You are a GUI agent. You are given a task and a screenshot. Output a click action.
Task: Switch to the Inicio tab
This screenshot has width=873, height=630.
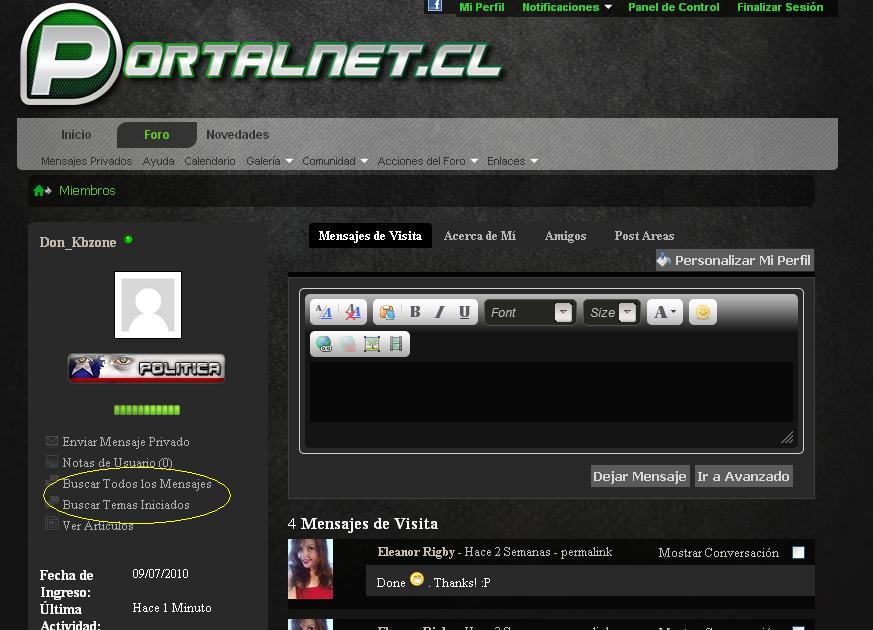76,135
